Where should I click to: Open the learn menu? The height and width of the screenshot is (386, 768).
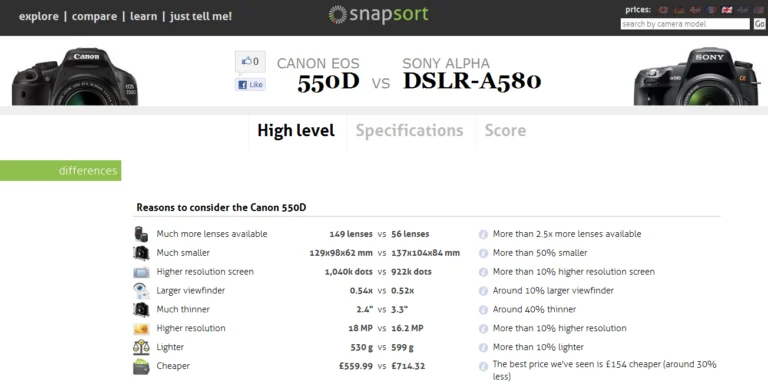144,16
